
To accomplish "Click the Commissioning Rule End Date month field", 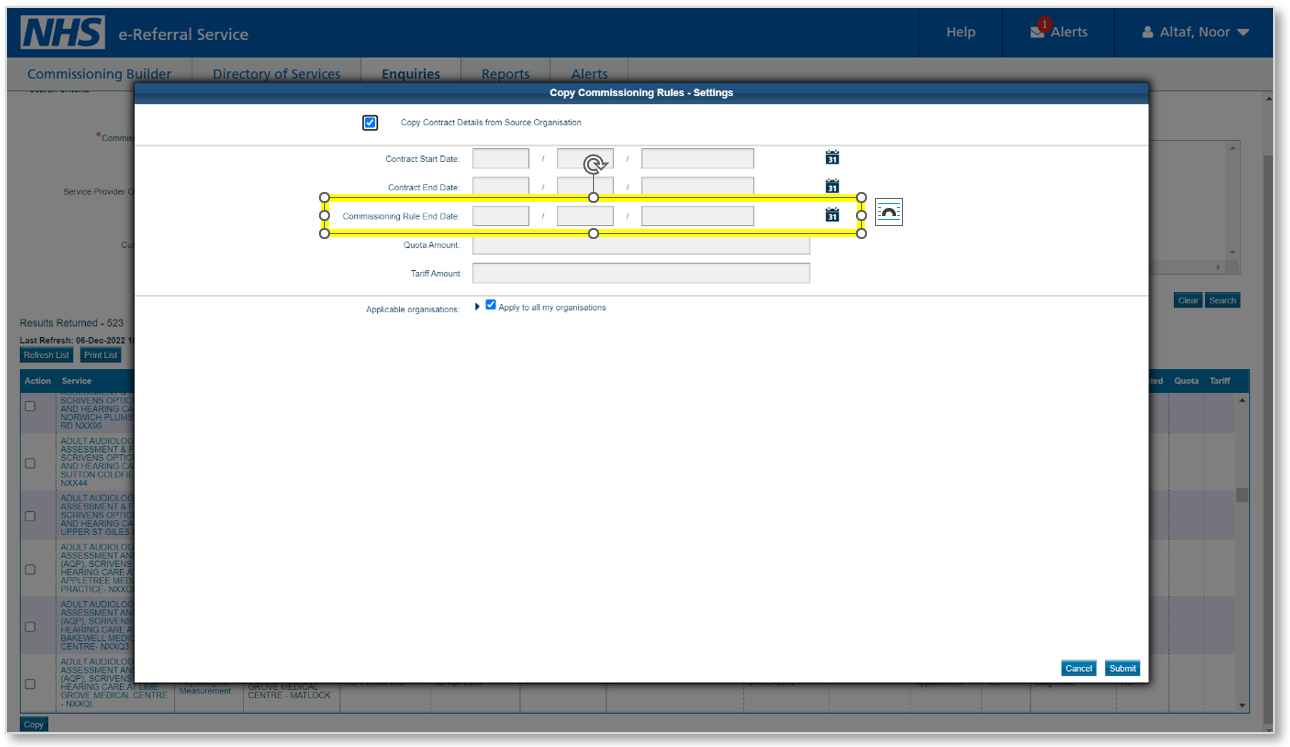I will tap(585, 216).
